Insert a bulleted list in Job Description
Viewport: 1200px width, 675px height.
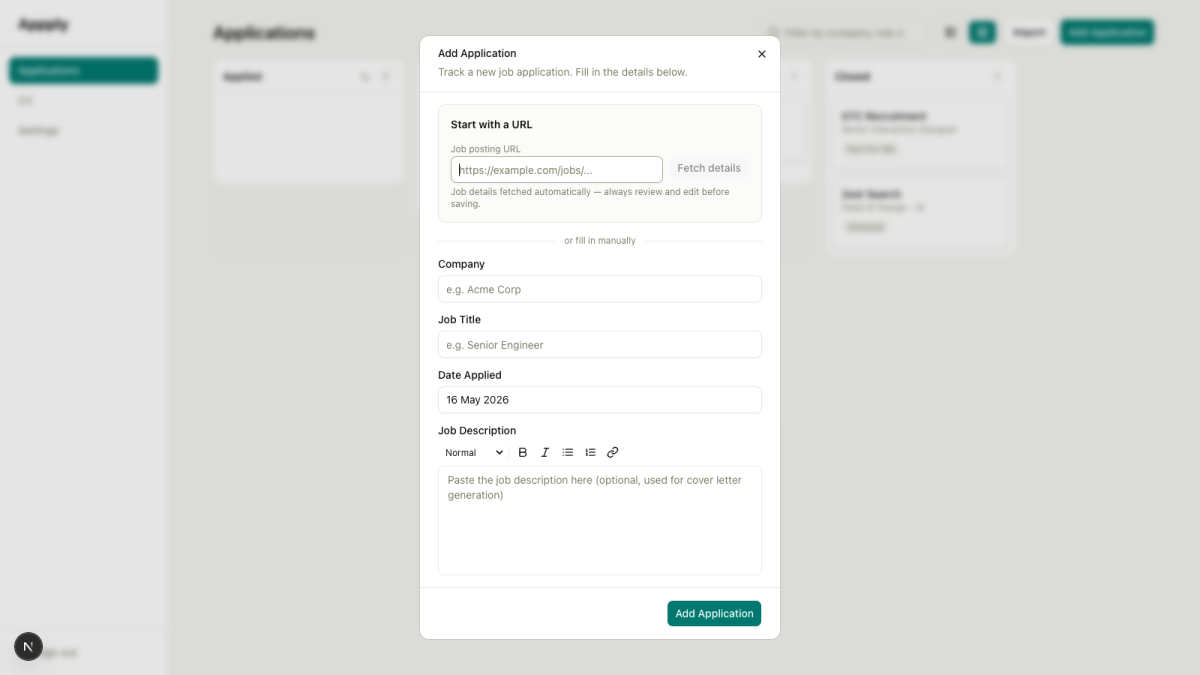tap(568, 453)
